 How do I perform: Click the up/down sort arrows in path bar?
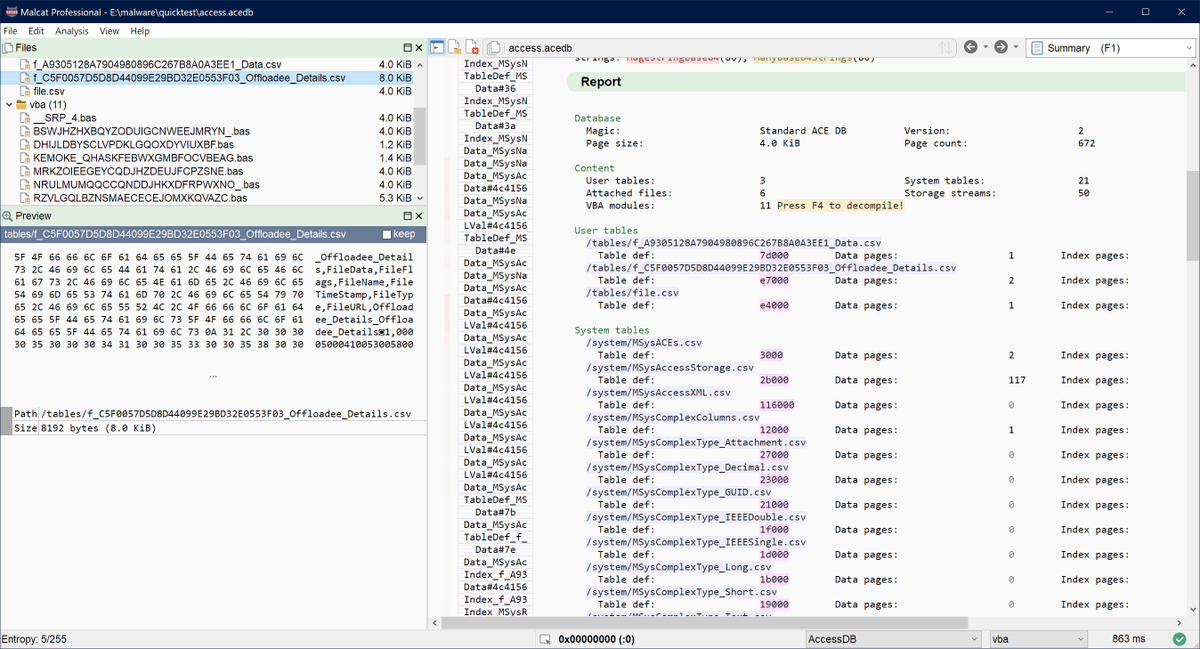(946, 48)
